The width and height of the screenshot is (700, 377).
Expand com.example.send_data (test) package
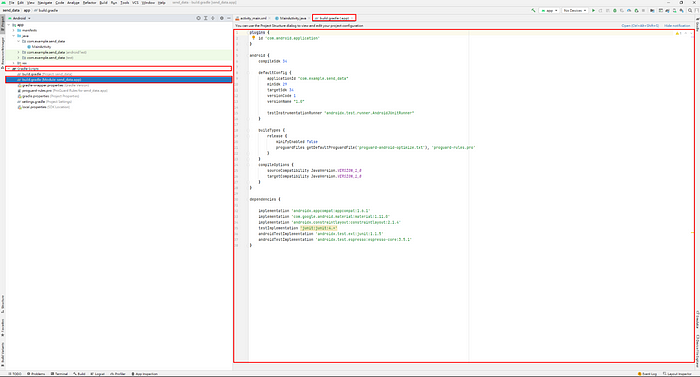(18, 58)
